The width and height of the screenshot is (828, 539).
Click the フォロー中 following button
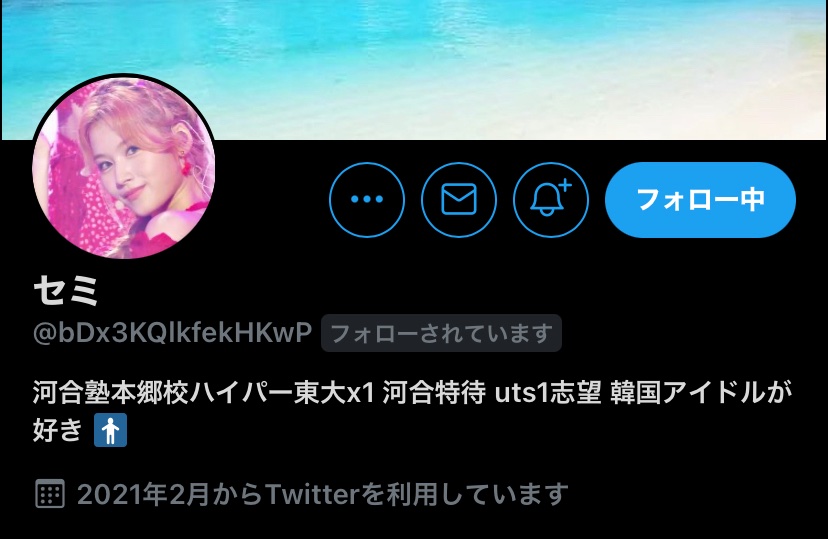[x=700, y=200]
